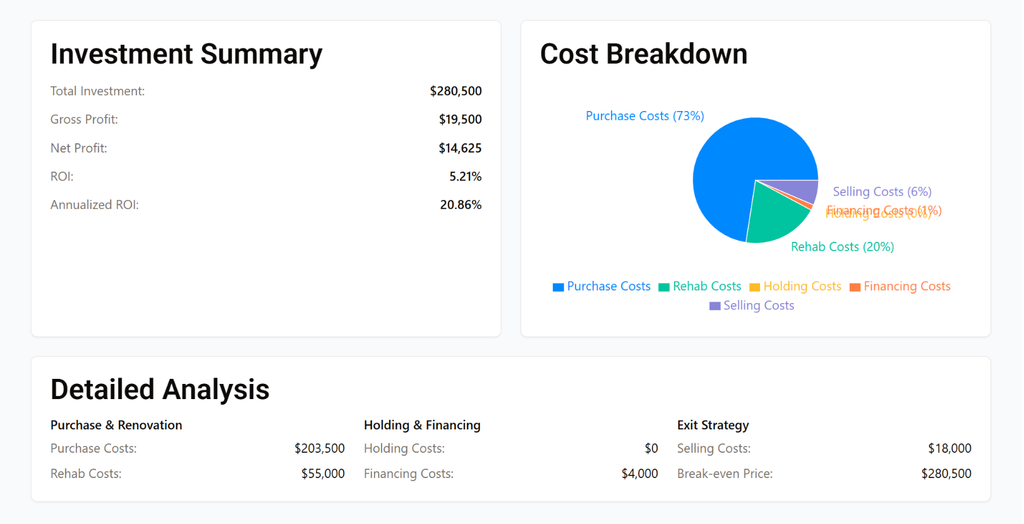
Task: Click the Total Investment label
Action: pos(97,91)
